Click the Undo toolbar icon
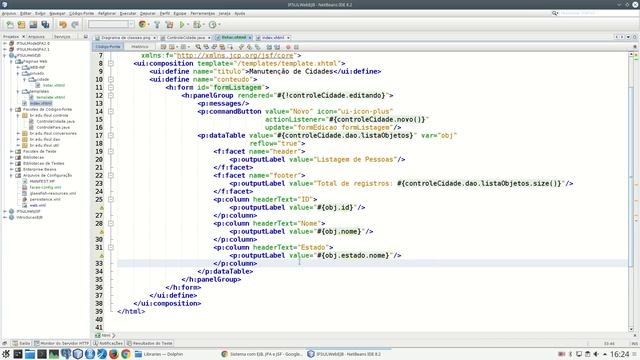The height and width of the screenshot is (360, 640). (62, 24)
